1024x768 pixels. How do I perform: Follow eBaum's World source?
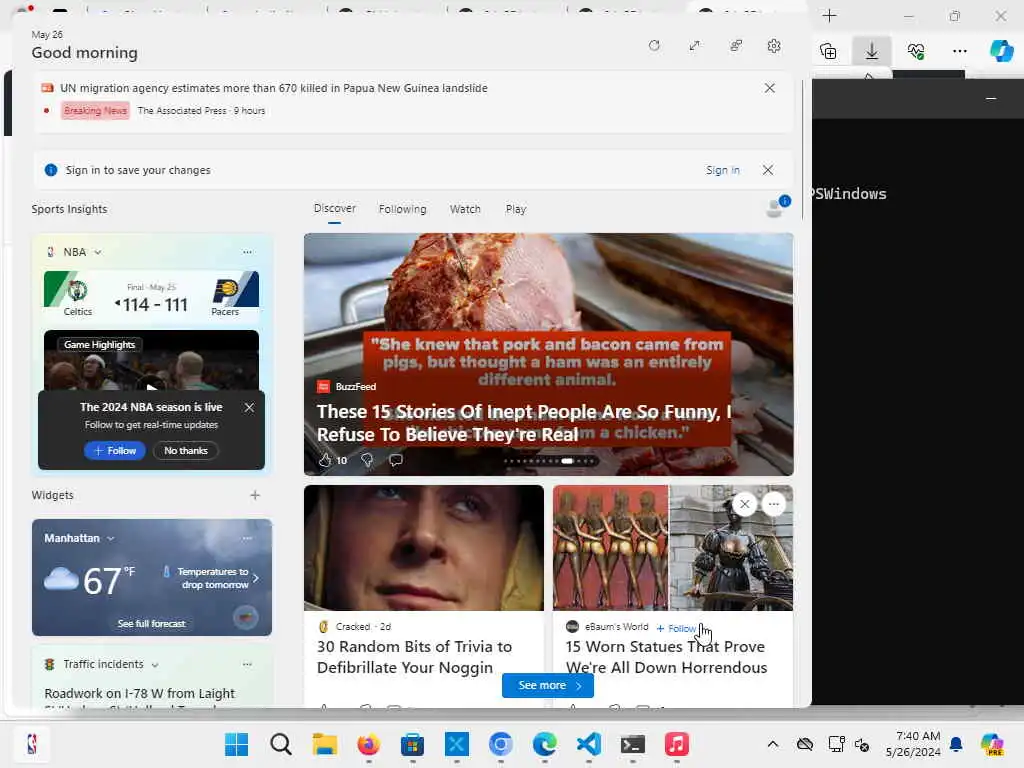click(677, 628)
